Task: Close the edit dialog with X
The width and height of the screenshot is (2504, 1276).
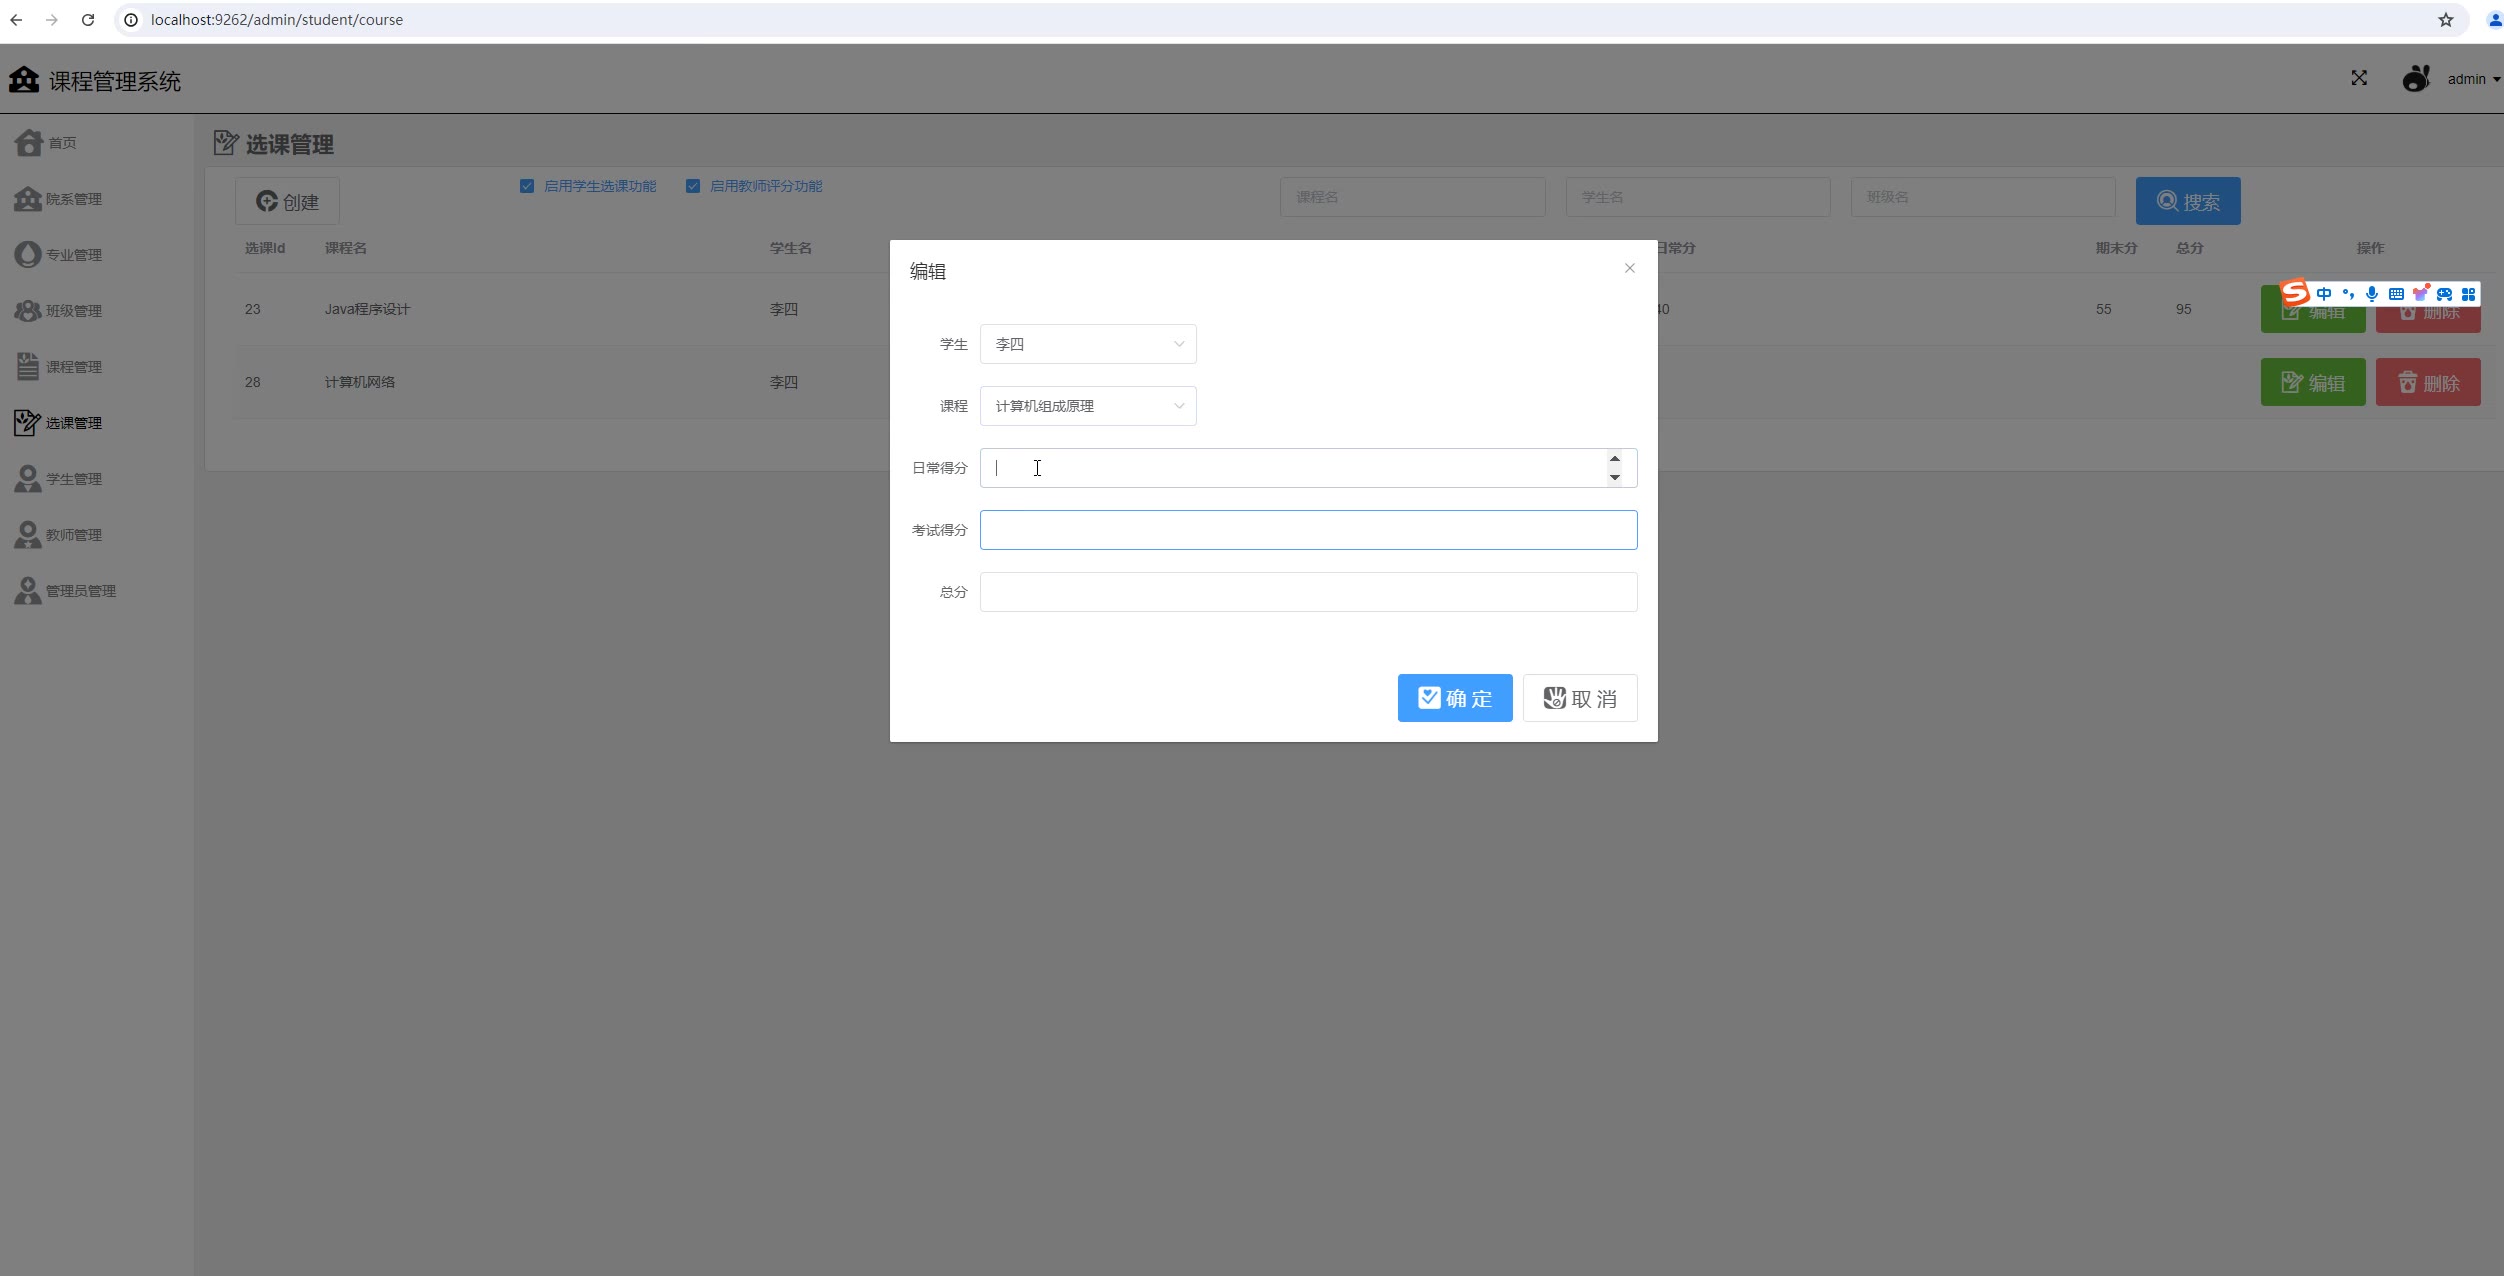Action: (x=1629, y=268)
